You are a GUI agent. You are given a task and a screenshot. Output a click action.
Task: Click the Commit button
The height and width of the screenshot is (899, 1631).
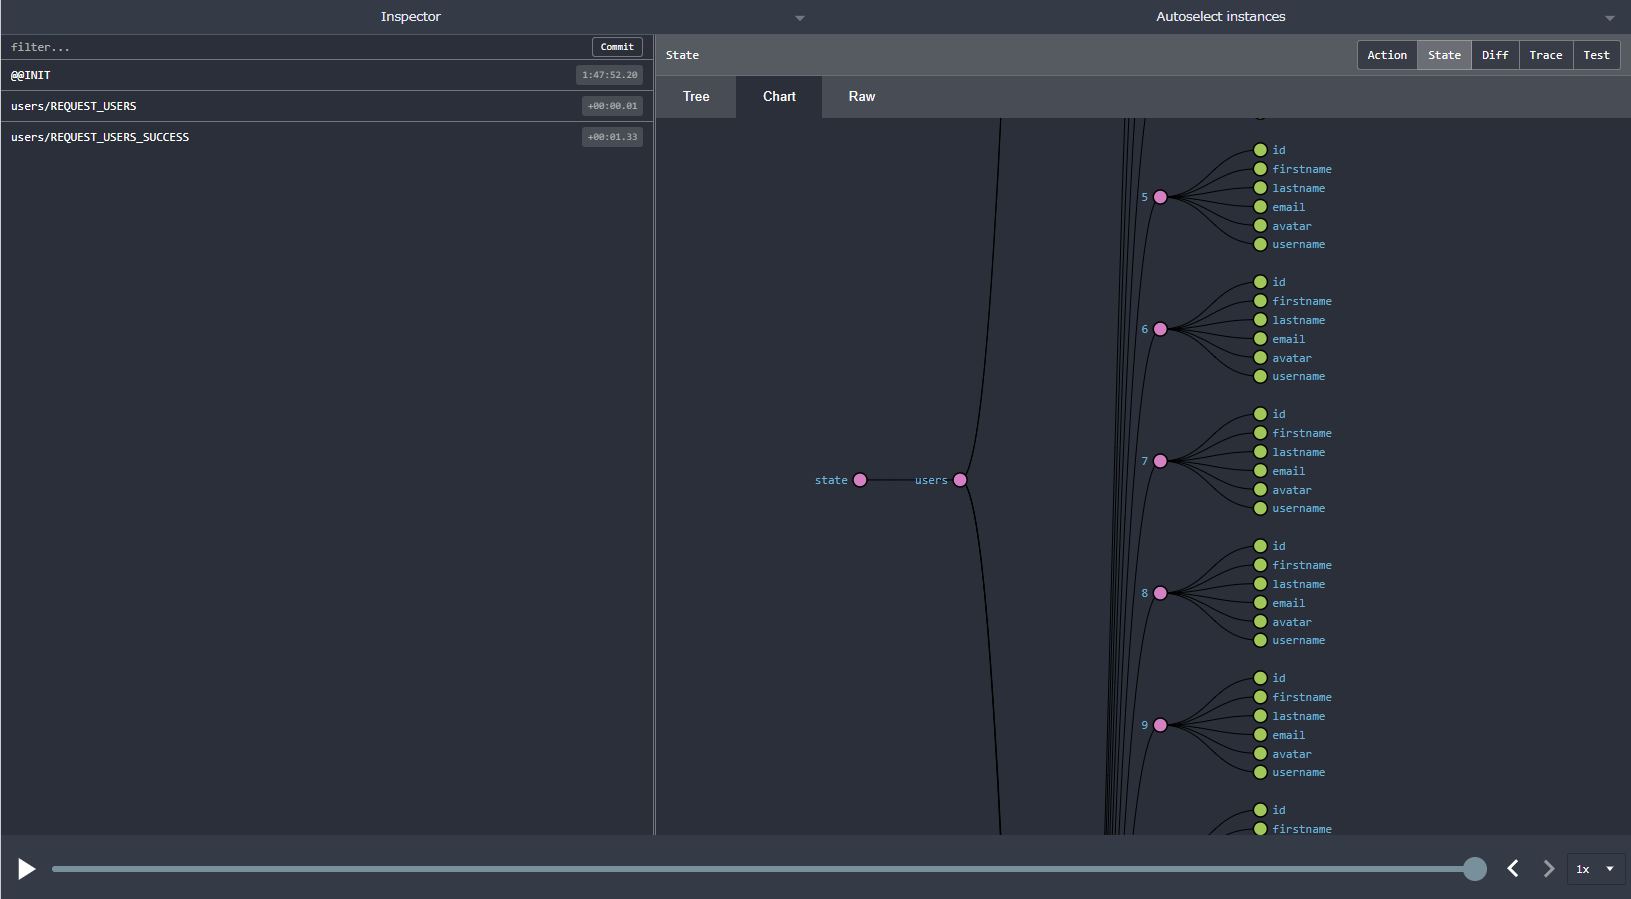coord(617,47)
